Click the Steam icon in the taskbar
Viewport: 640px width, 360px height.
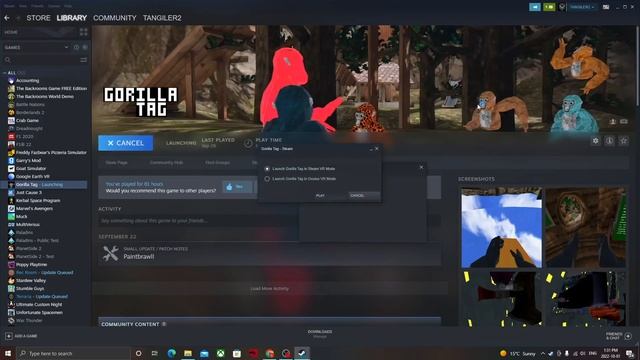point(302,353)
